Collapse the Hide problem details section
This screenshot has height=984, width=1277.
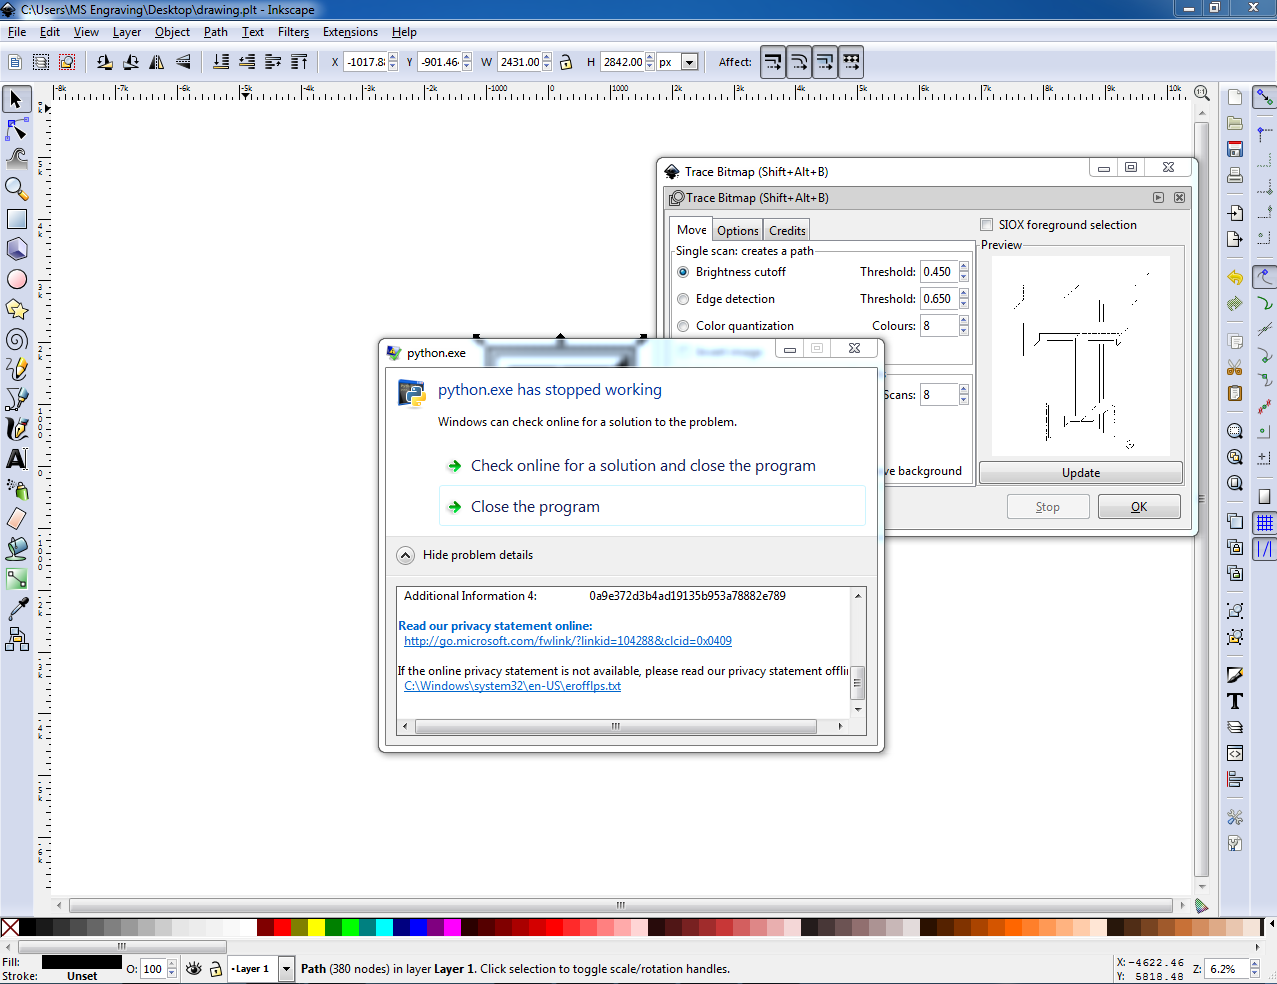405,555
